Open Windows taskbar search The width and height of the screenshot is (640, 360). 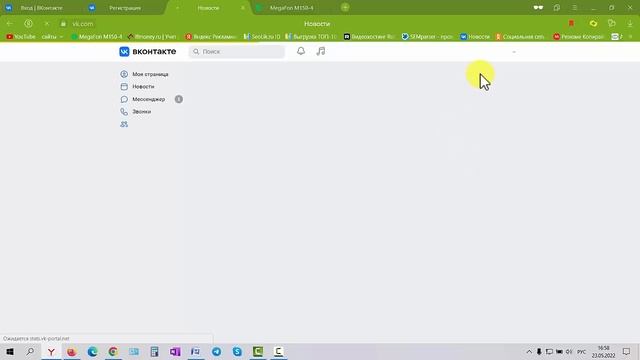click(30, 351)
